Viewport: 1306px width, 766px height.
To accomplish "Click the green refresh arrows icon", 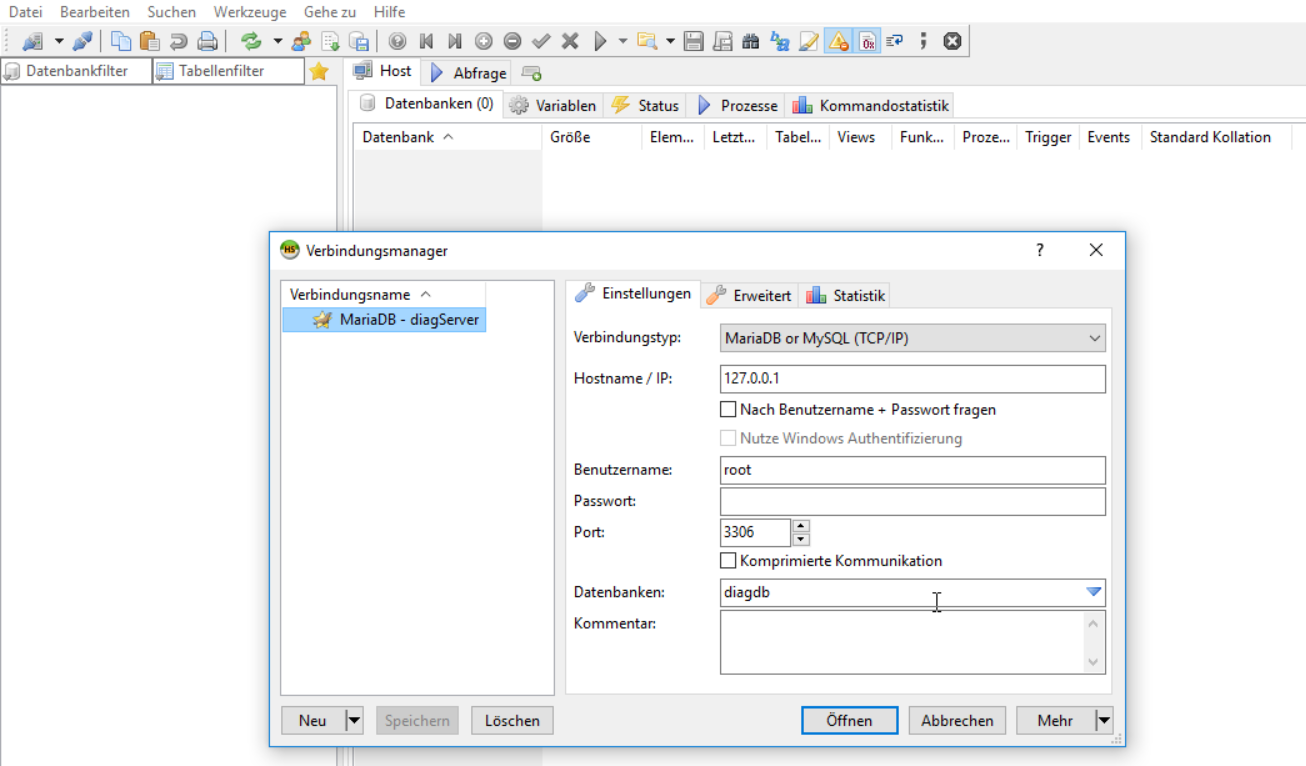I will tap(251, 41).
